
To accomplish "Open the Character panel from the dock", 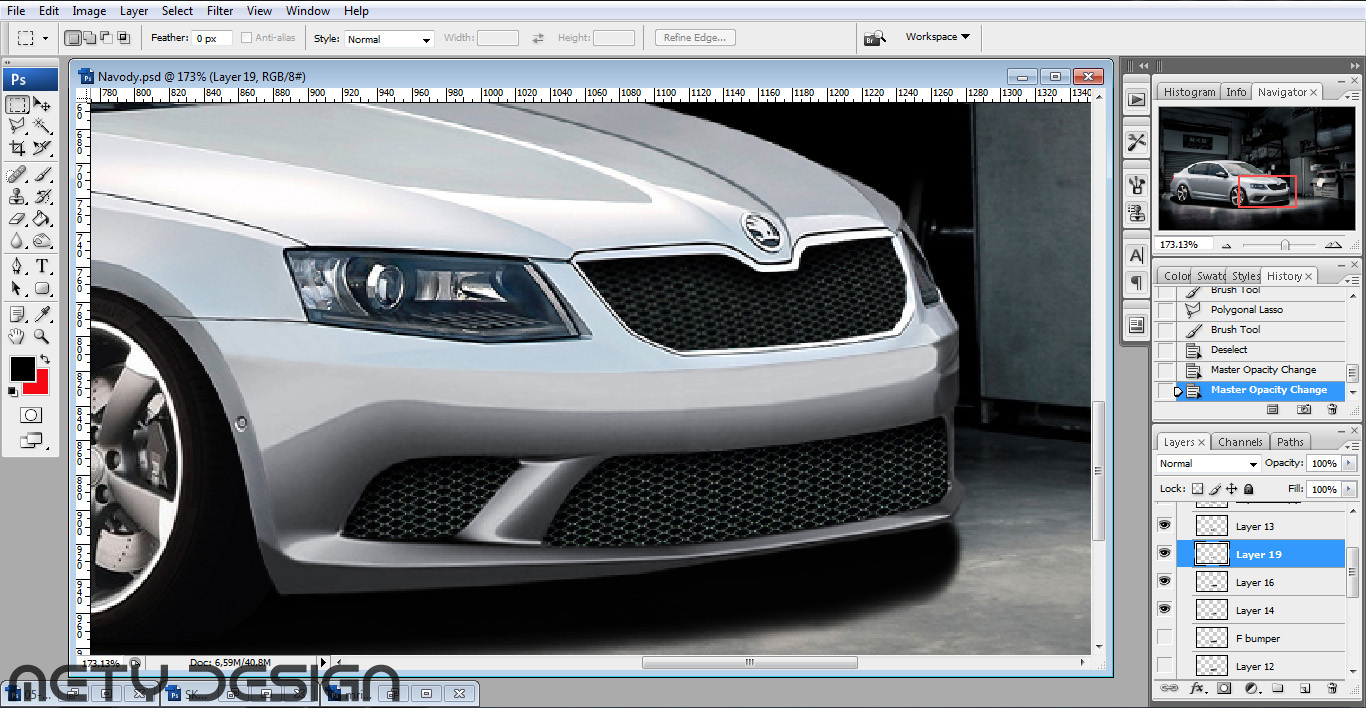I will [1137, 256].
